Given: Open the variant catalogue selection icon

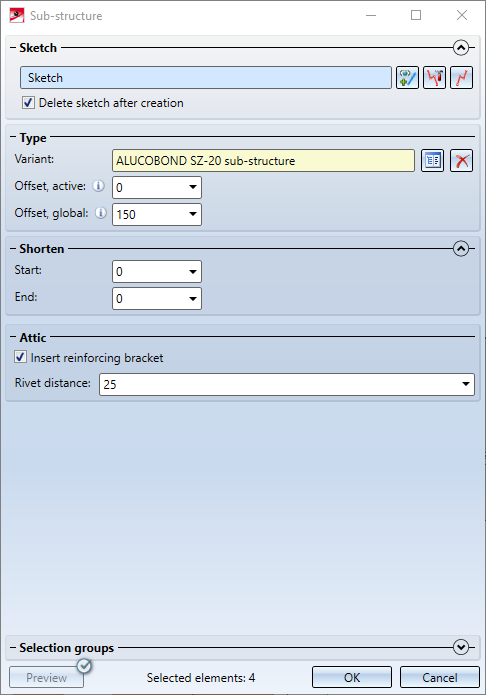Looking at the screenshot, I should (x=432, y=160).
